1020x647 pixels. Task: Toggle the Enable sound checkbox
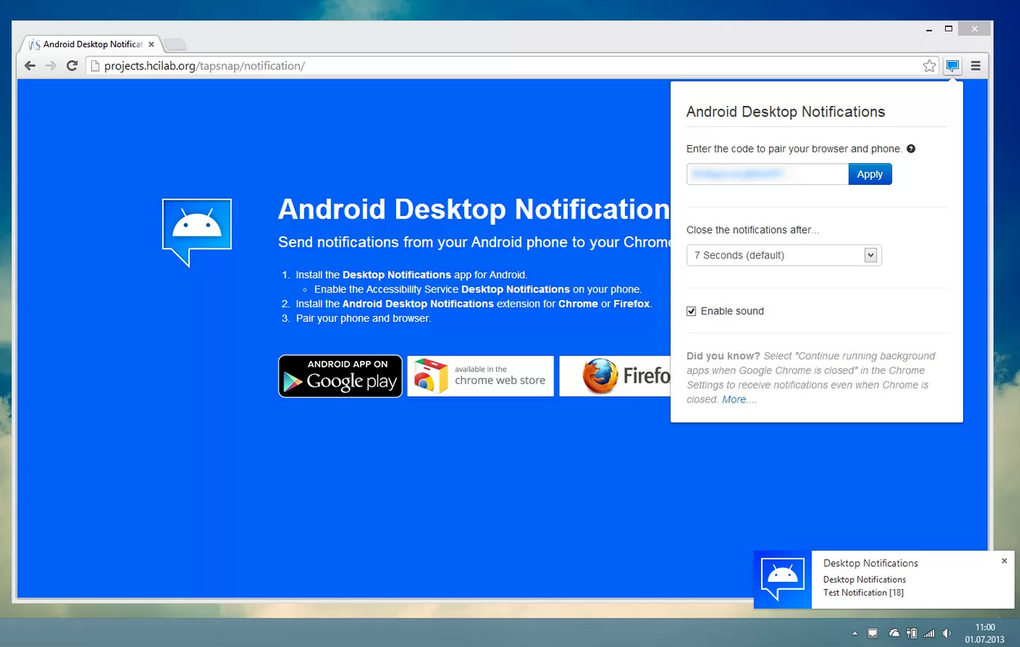(691, 311)
